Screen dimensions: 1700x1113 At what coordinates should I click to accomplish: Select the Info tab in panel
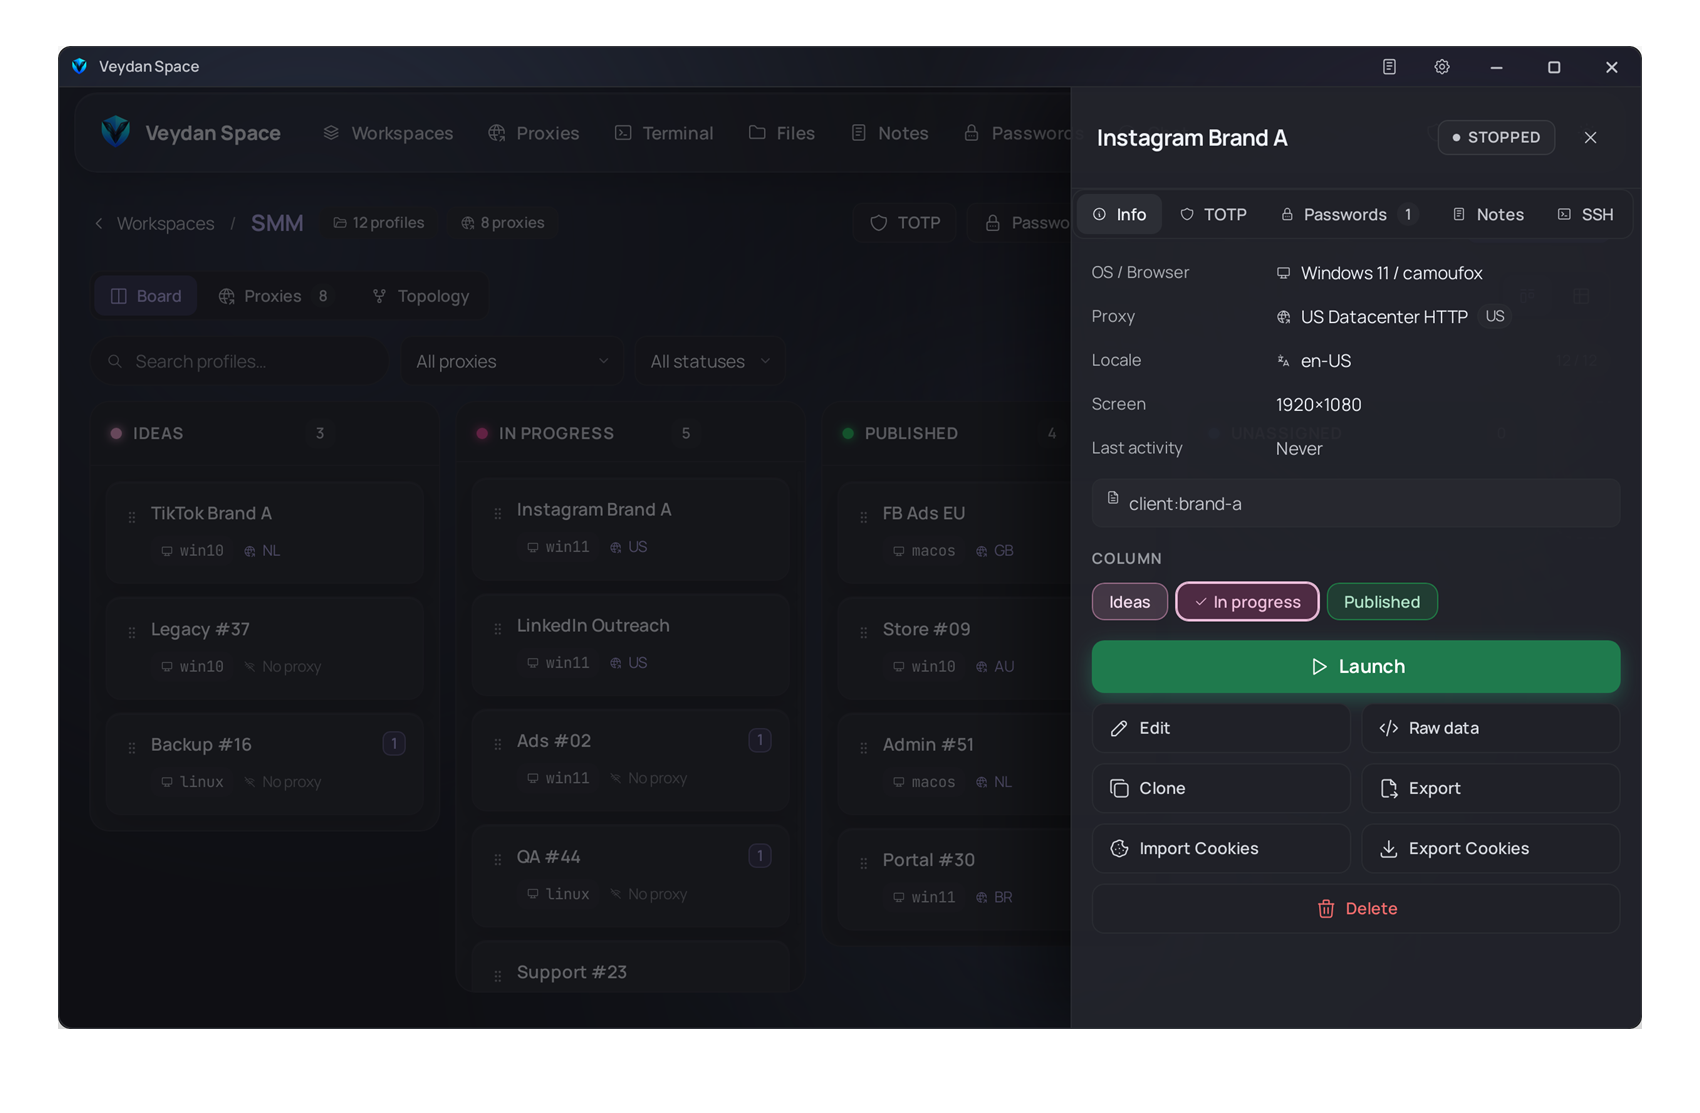pos(1120,215)
